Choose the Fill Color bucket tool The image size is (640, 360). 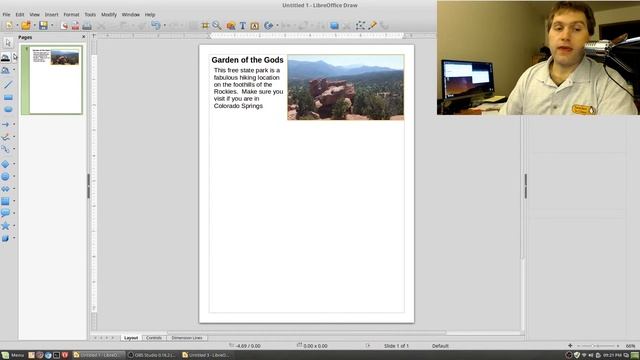[x=5, y=70]
